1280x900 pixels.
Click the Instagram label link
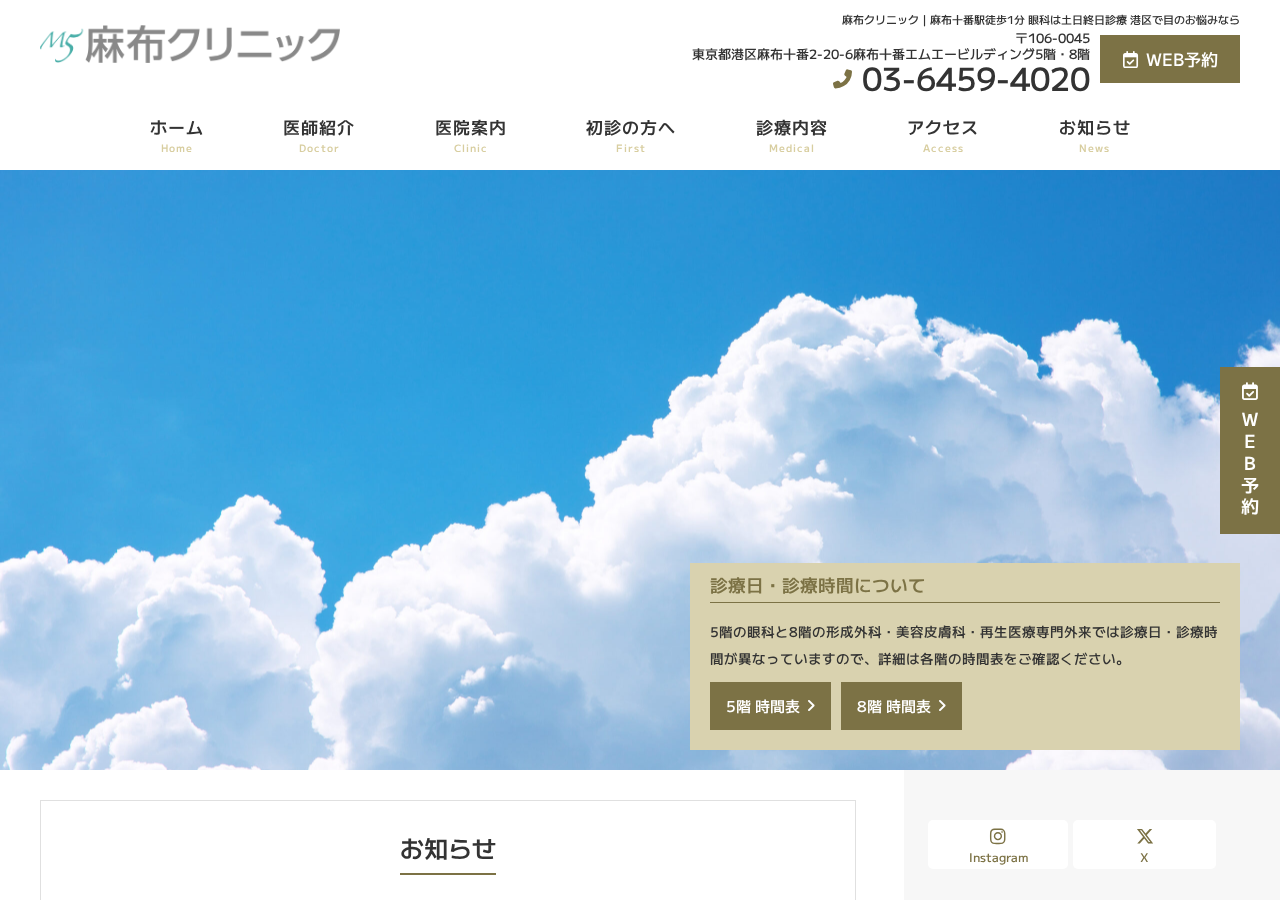(x=998, y=857)
